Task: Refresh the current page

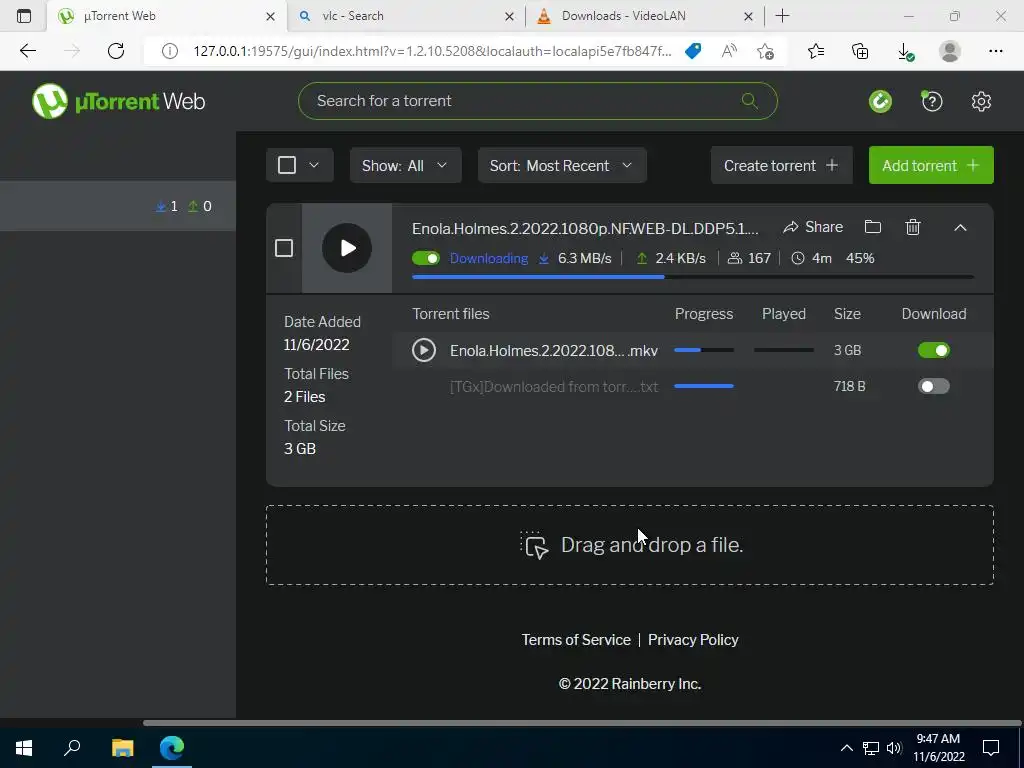Action: click(116, 50)
